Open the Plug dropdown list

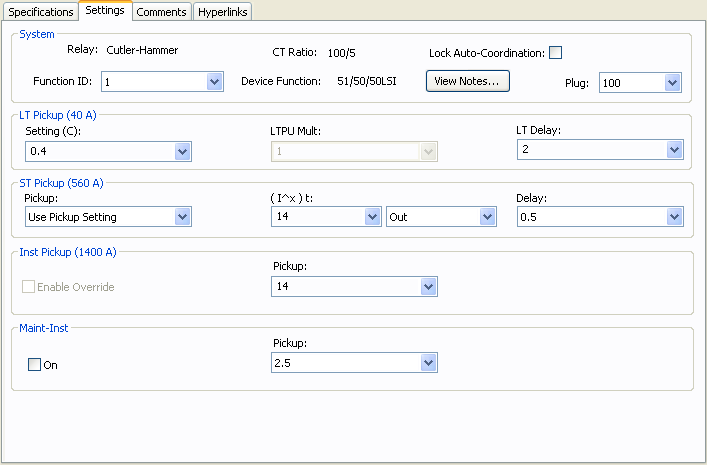672,83
